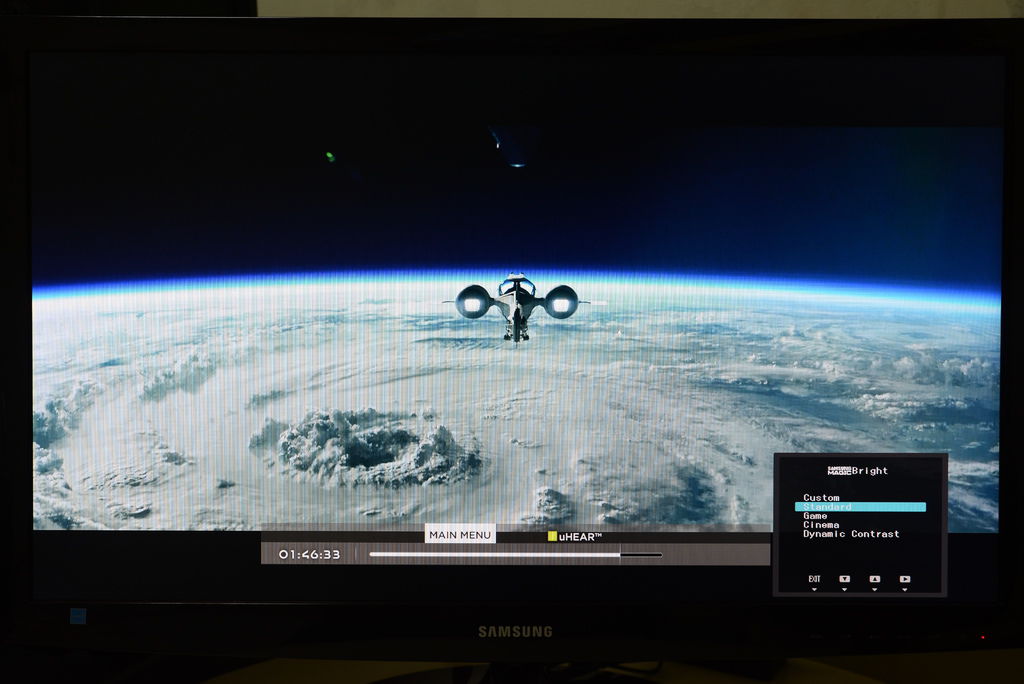Choose Cinema mode in MagicBright menu
The width and height of the screenshot is (1024, 684).
coord(821,525)
